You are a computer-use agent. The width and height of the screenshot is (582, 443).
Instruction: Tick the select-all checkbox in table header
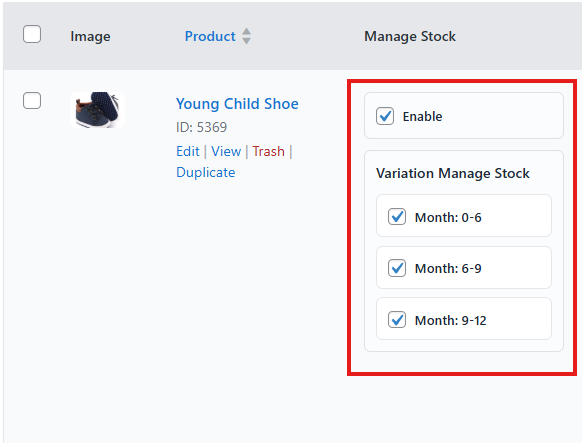click(x=32, y=34)
